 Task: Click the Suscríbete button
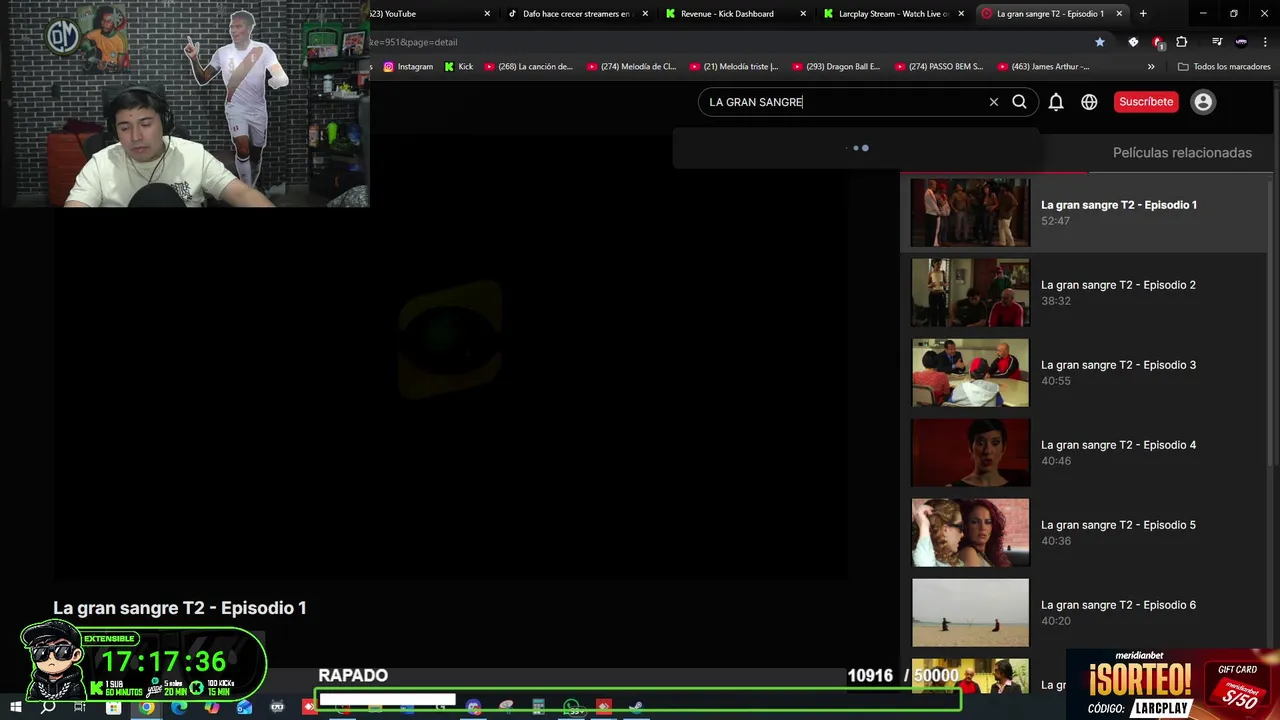pos(1146,102)
